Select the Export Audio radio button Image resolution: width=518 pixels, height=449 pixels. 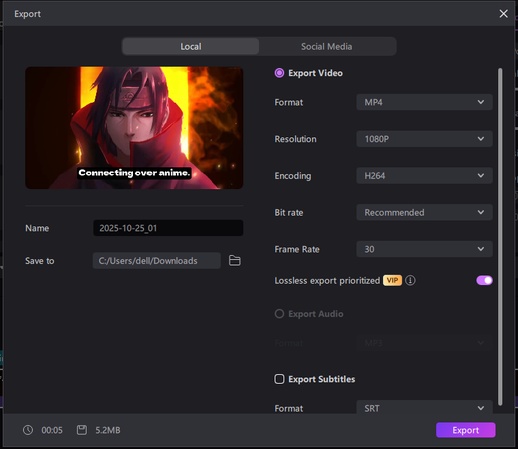tap(279, 314)
